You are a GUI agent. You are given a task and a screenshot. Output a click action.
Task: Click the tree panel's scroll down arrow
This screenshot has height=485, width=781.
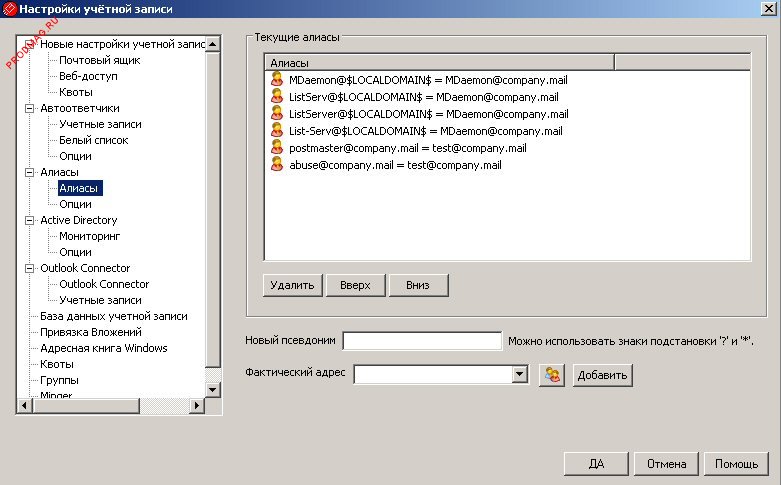pos(212,389)
